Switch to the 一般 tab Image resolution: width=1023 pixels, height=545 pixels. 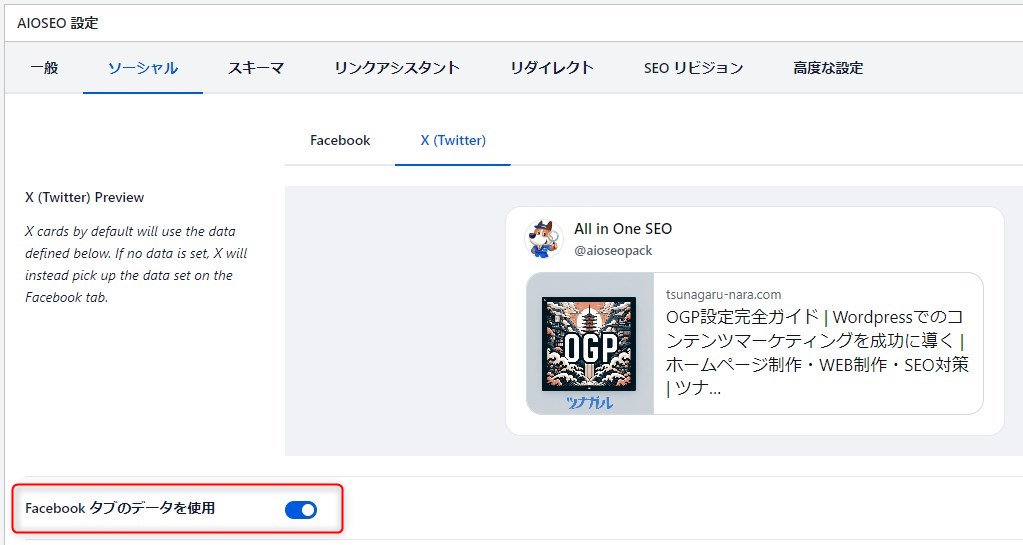(x=44, y=68)
